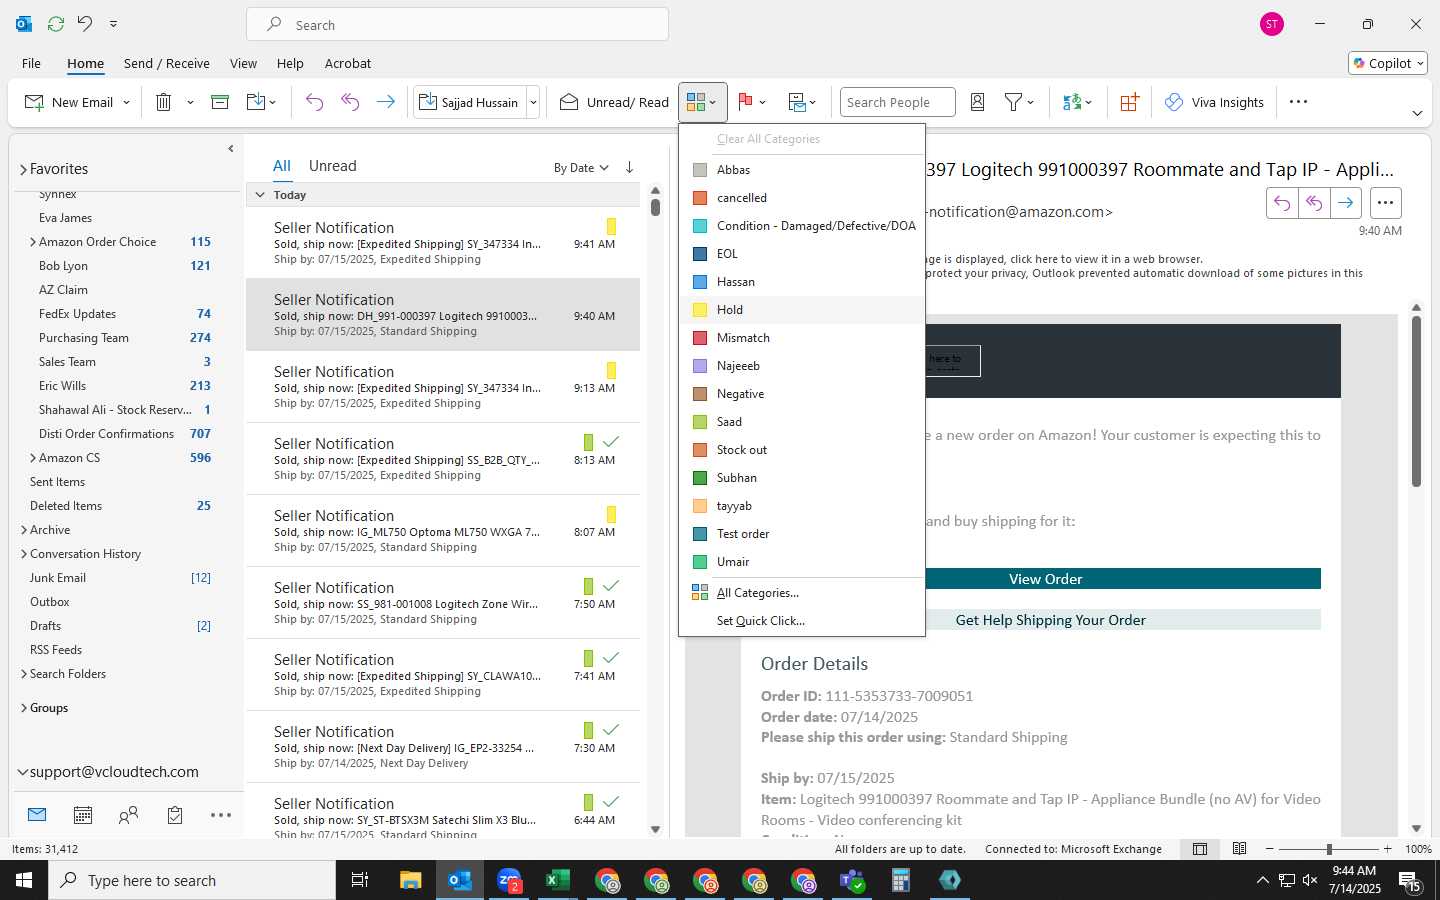1440x900 pixels.
Task: Open the Sajjad Hussain quick step dropdown
Action: coord(533,102)
